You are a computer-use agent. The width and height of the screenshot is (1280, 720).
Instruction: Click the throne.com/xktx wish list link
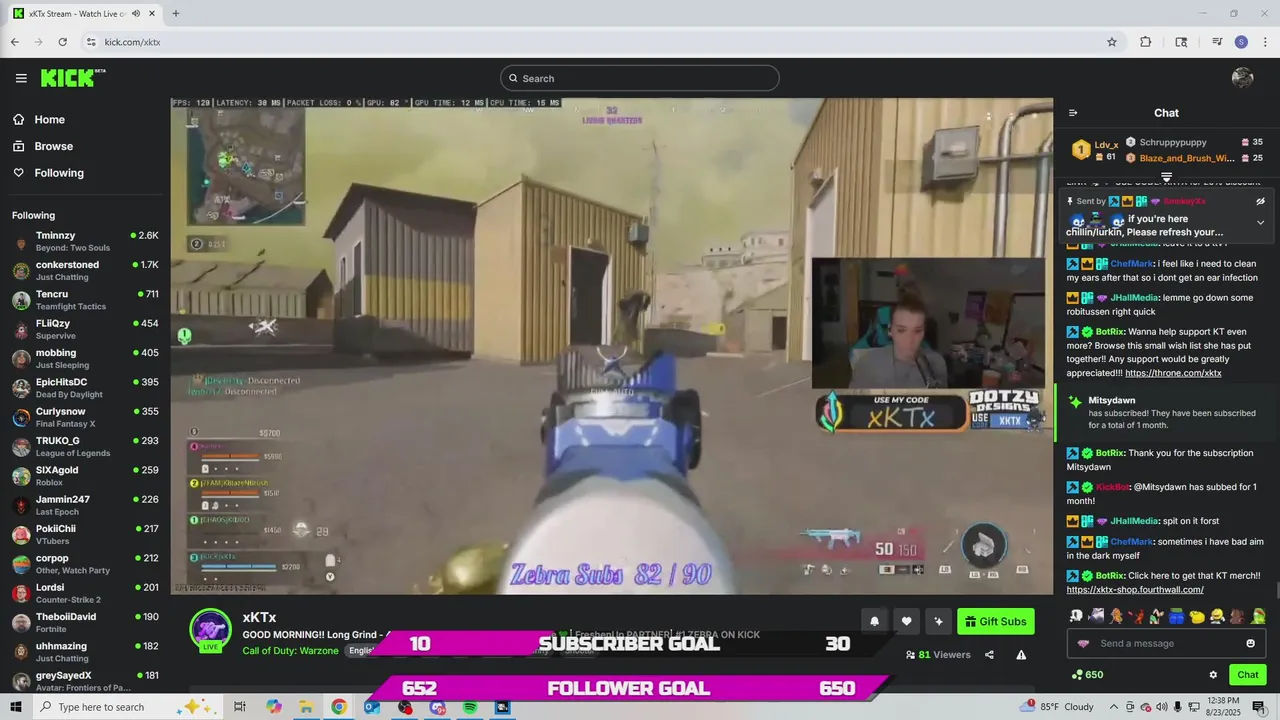(x=1173, y=373)
